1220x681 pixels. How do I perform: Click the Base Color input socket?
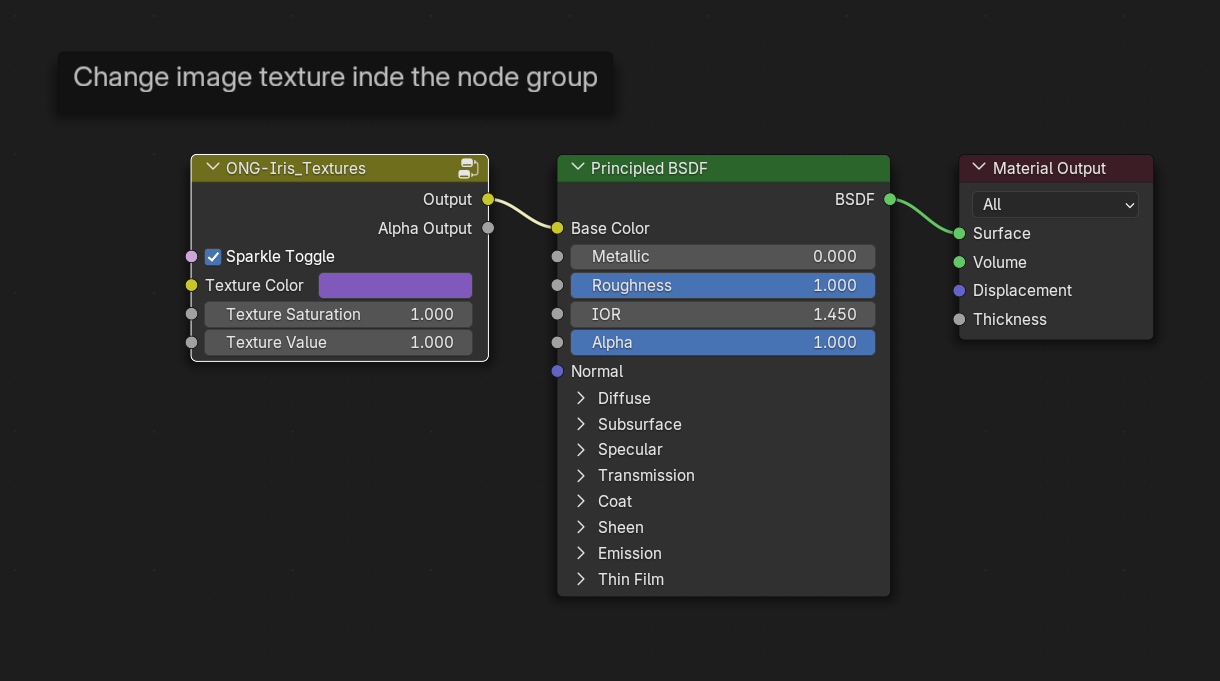[557, 228]
